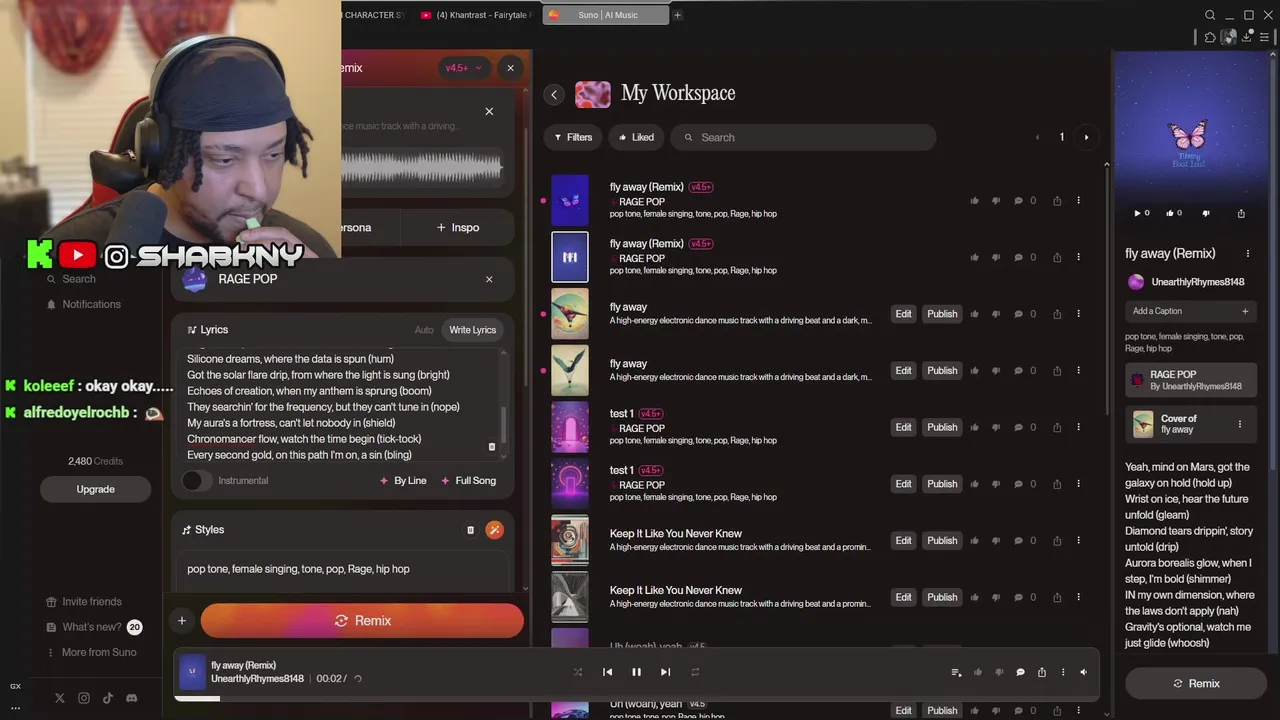Open Suno Discord link icon

point(131,698)
